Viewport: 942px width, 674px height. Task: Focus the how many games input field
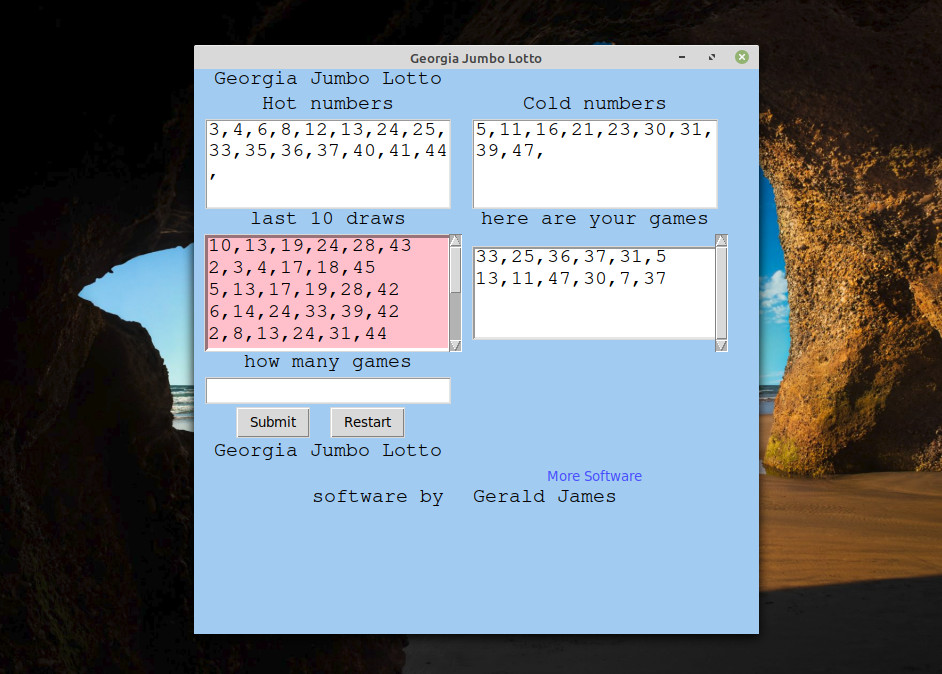pyautogui.click(x=328, y=390)
